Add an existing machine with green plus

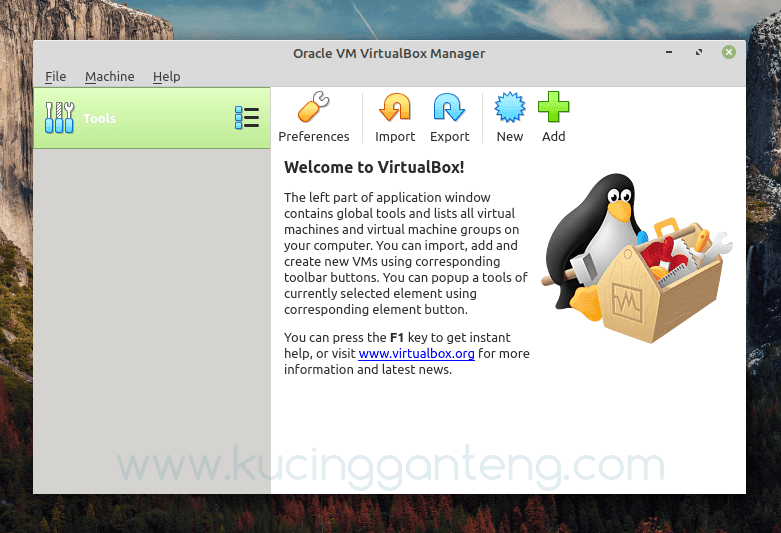(553, 107)
